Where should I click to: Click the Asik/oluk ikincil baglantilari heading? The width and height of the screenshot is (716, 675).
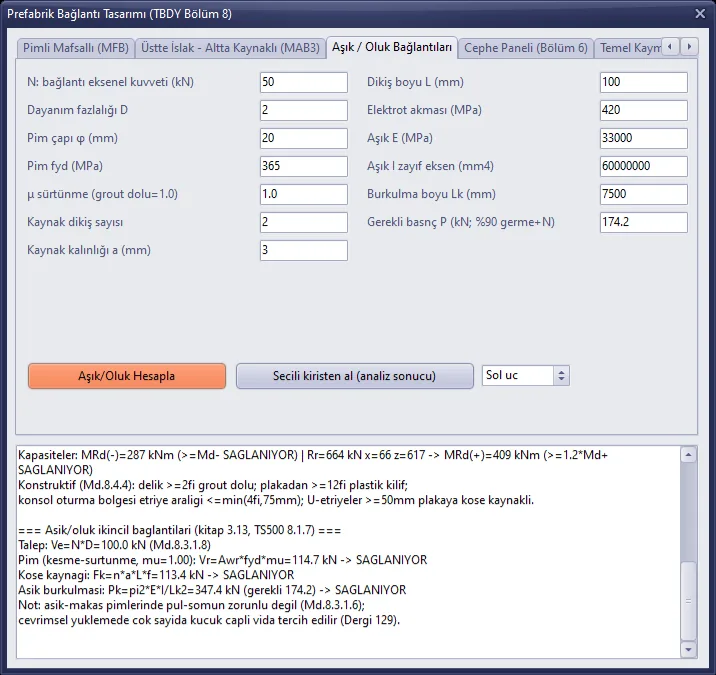(x=179, y=530)
